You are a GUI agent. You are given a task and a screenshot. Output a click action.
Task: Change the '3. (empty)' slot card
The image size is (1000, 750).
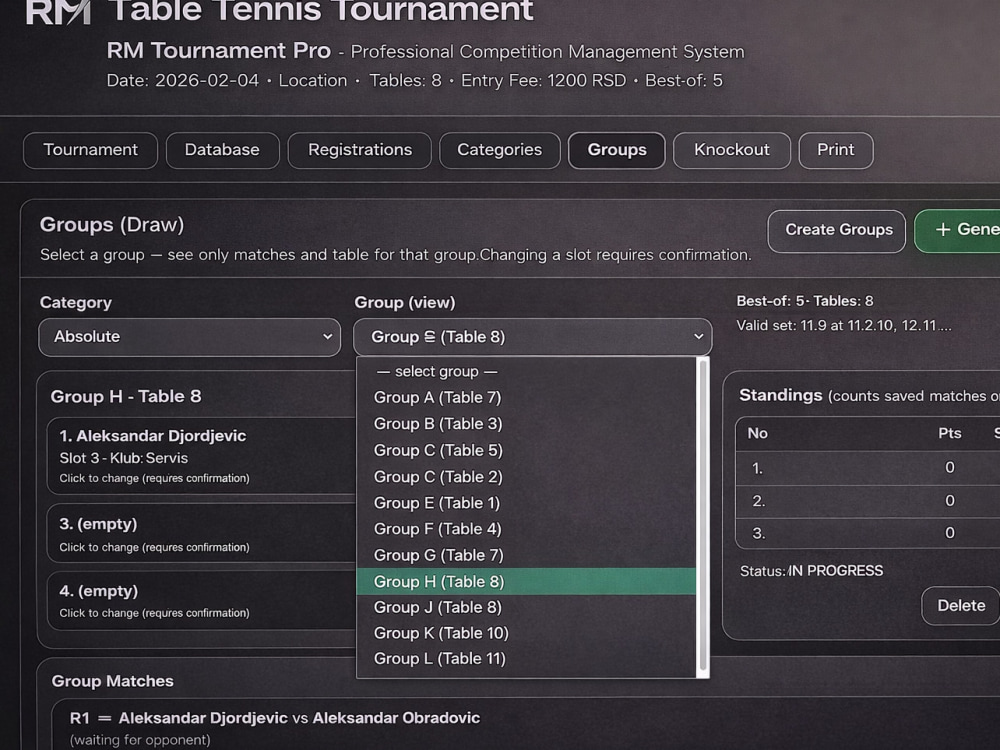(x=201, y=534)
